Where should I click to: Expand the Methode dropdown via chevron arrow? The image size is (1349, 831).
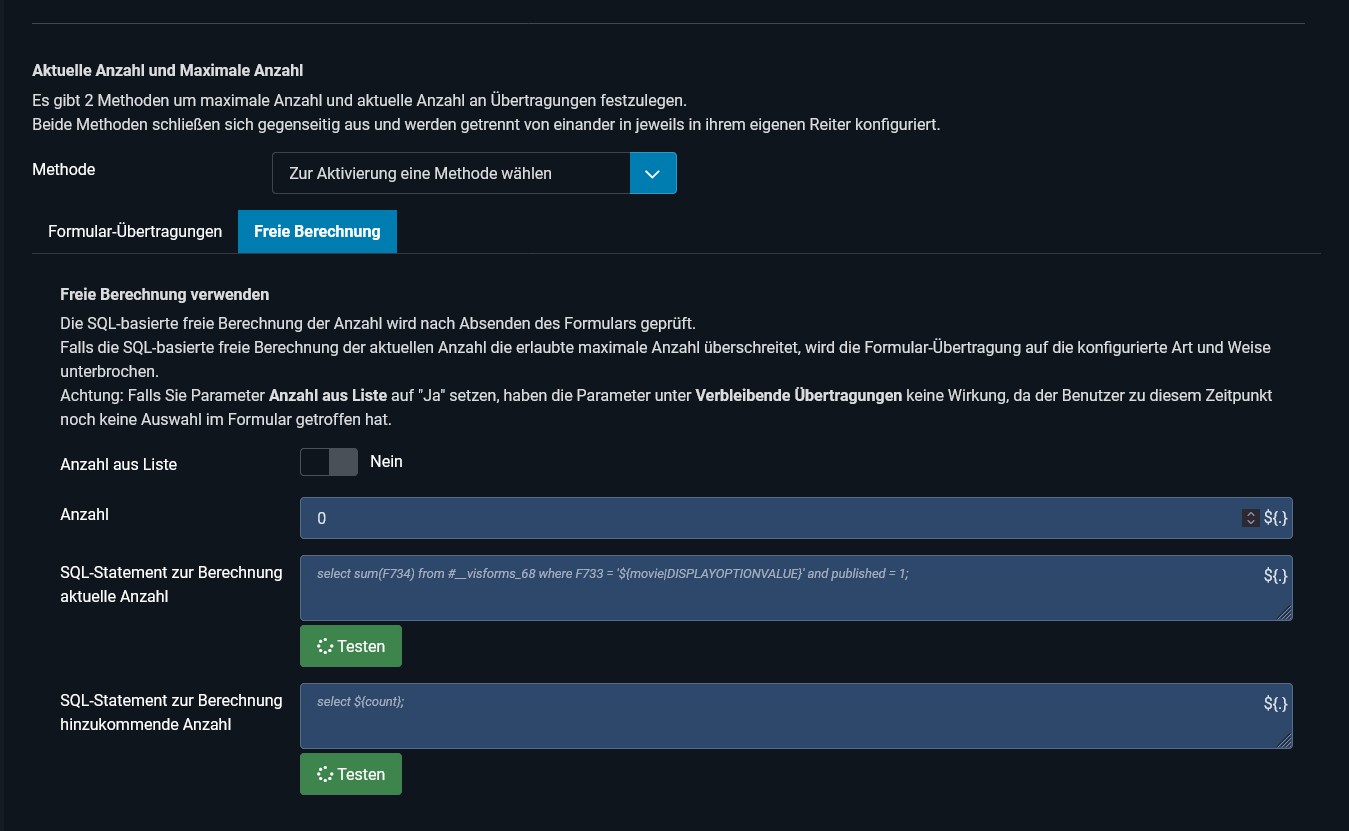(x=653, y=173)
